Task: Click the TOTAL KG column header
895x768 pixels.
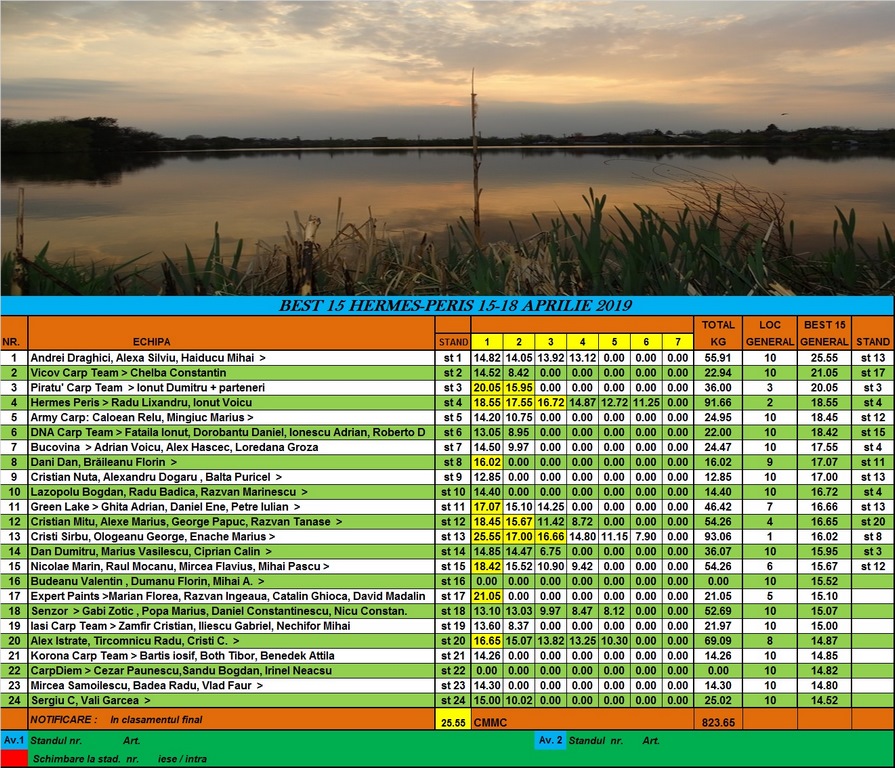Action: click(718, 333)
